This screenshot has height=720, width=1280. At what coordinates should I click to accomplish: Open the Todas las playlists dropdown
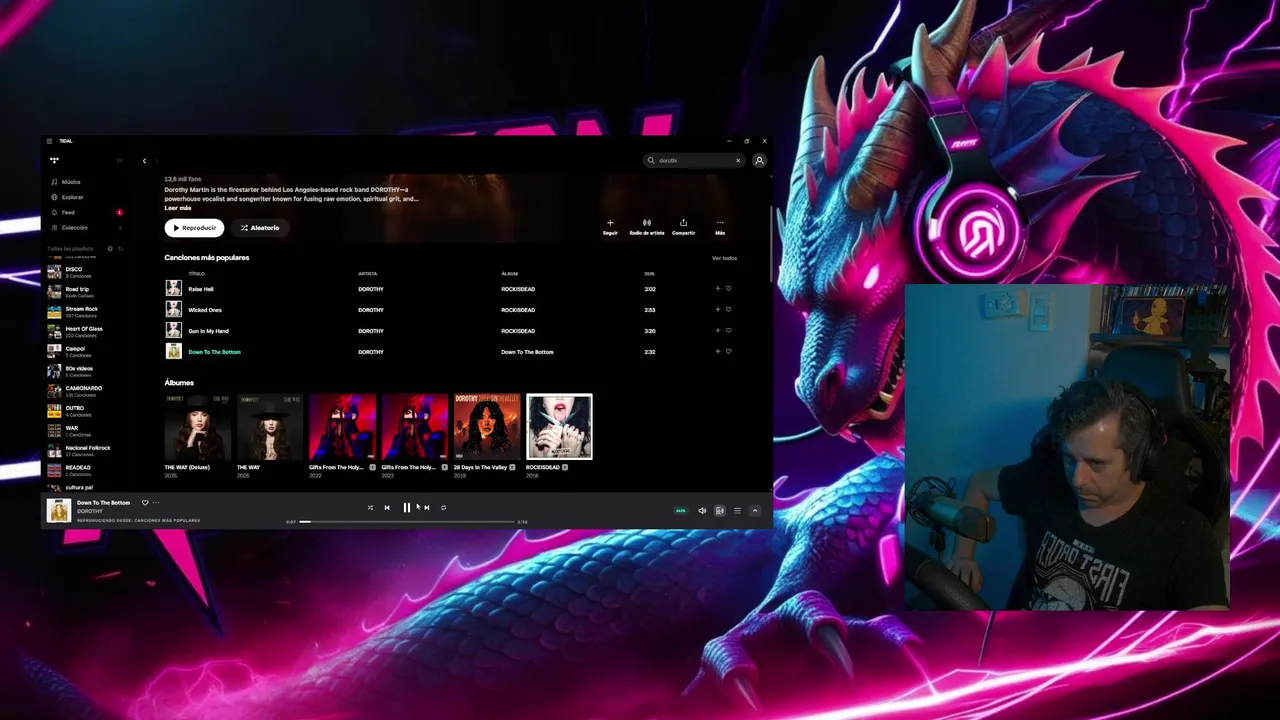click(x=70, y=248)
